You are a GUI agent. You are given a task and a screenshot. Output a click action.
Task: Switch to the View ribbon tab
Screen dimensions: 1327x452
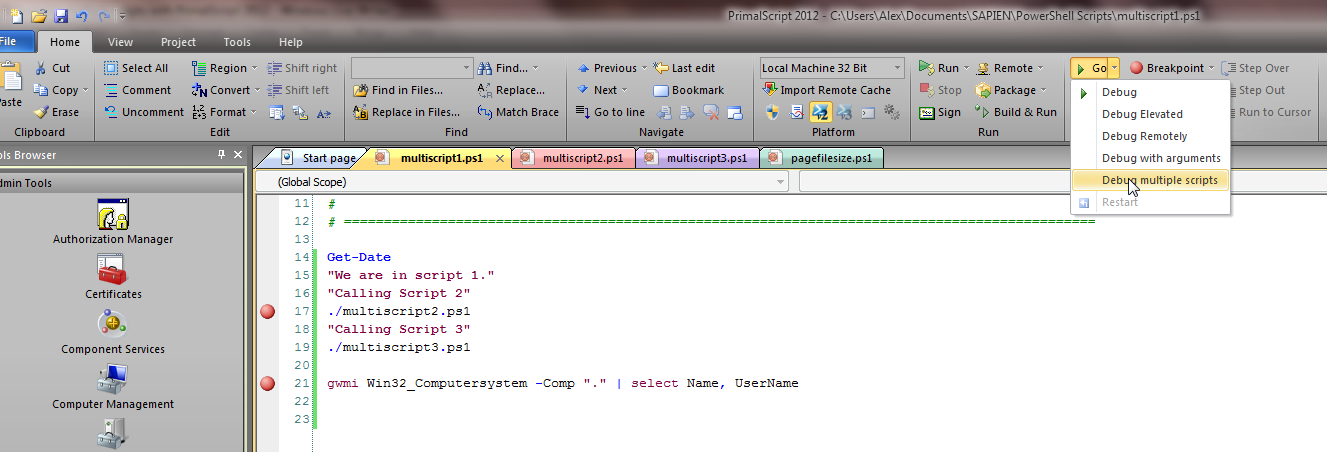point(120,42)
